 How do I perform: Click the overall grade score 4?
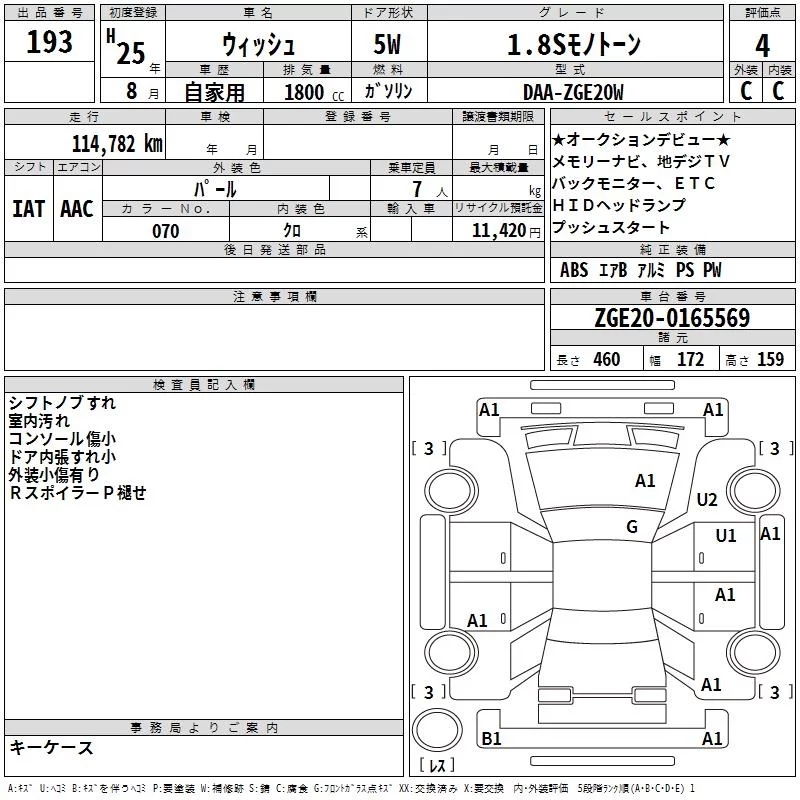click(762, 45)
